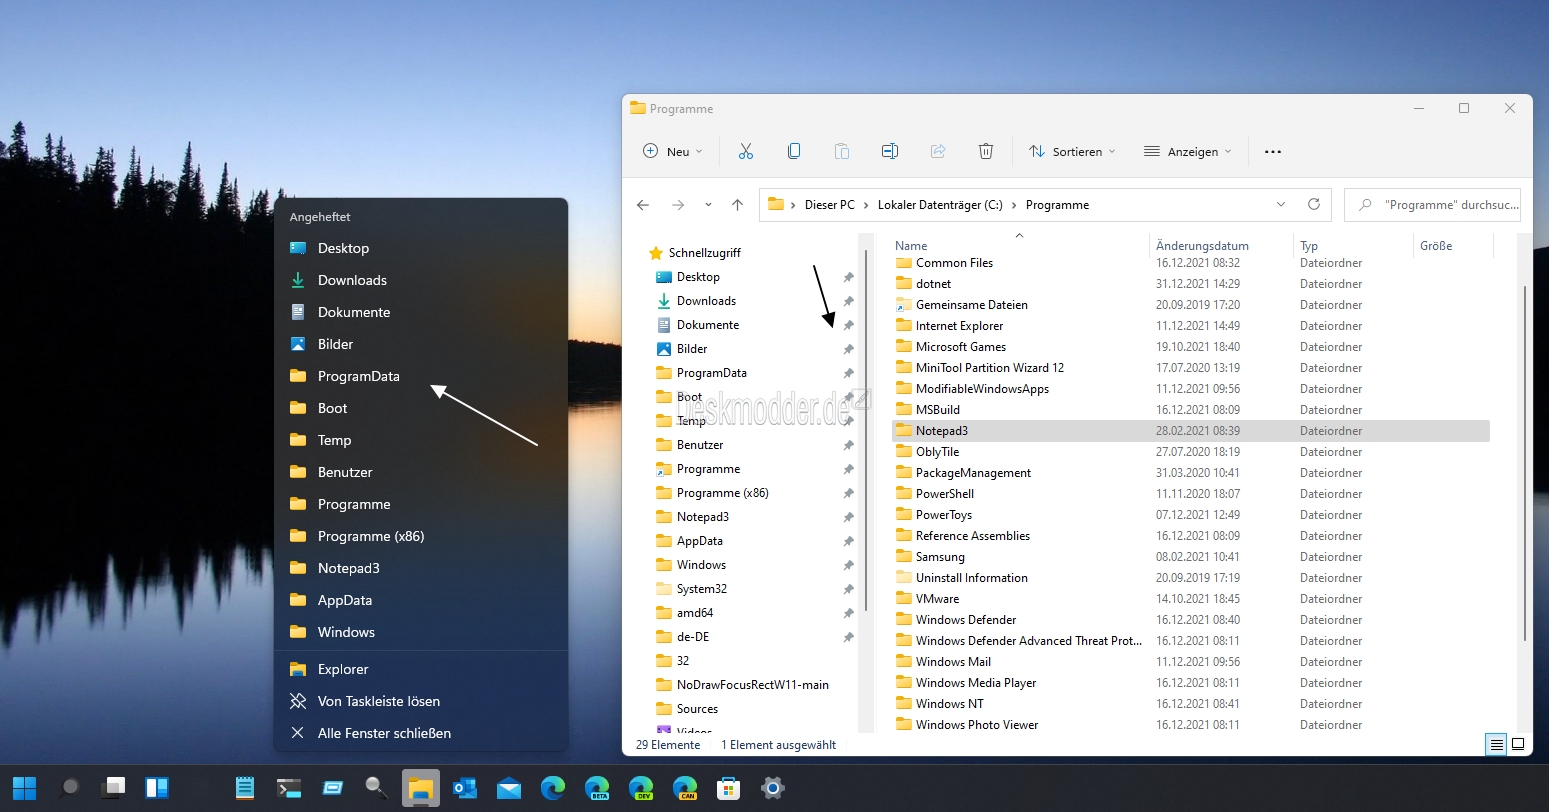
Task: Refresh the Programme folder view
Action: tap(1314, 204)
